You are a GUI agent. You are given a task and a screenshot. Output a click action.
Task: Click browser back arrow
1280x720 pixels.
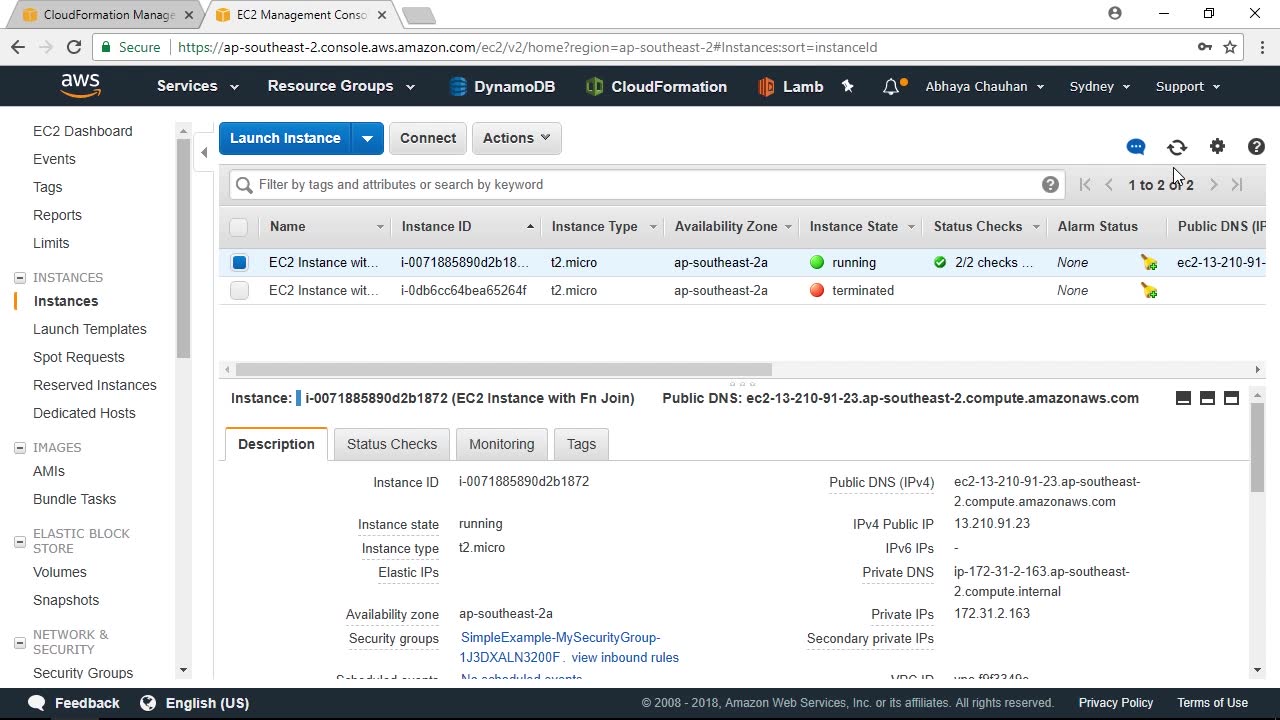(17, 47)
